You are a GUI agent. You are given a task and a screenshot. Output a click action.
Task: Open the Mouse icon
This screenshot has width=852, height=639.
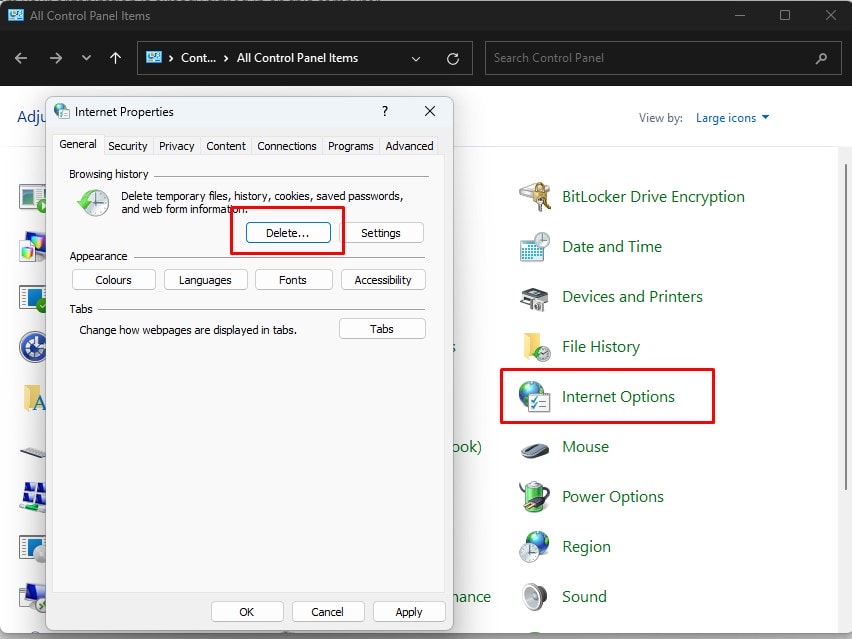(535, 449)
